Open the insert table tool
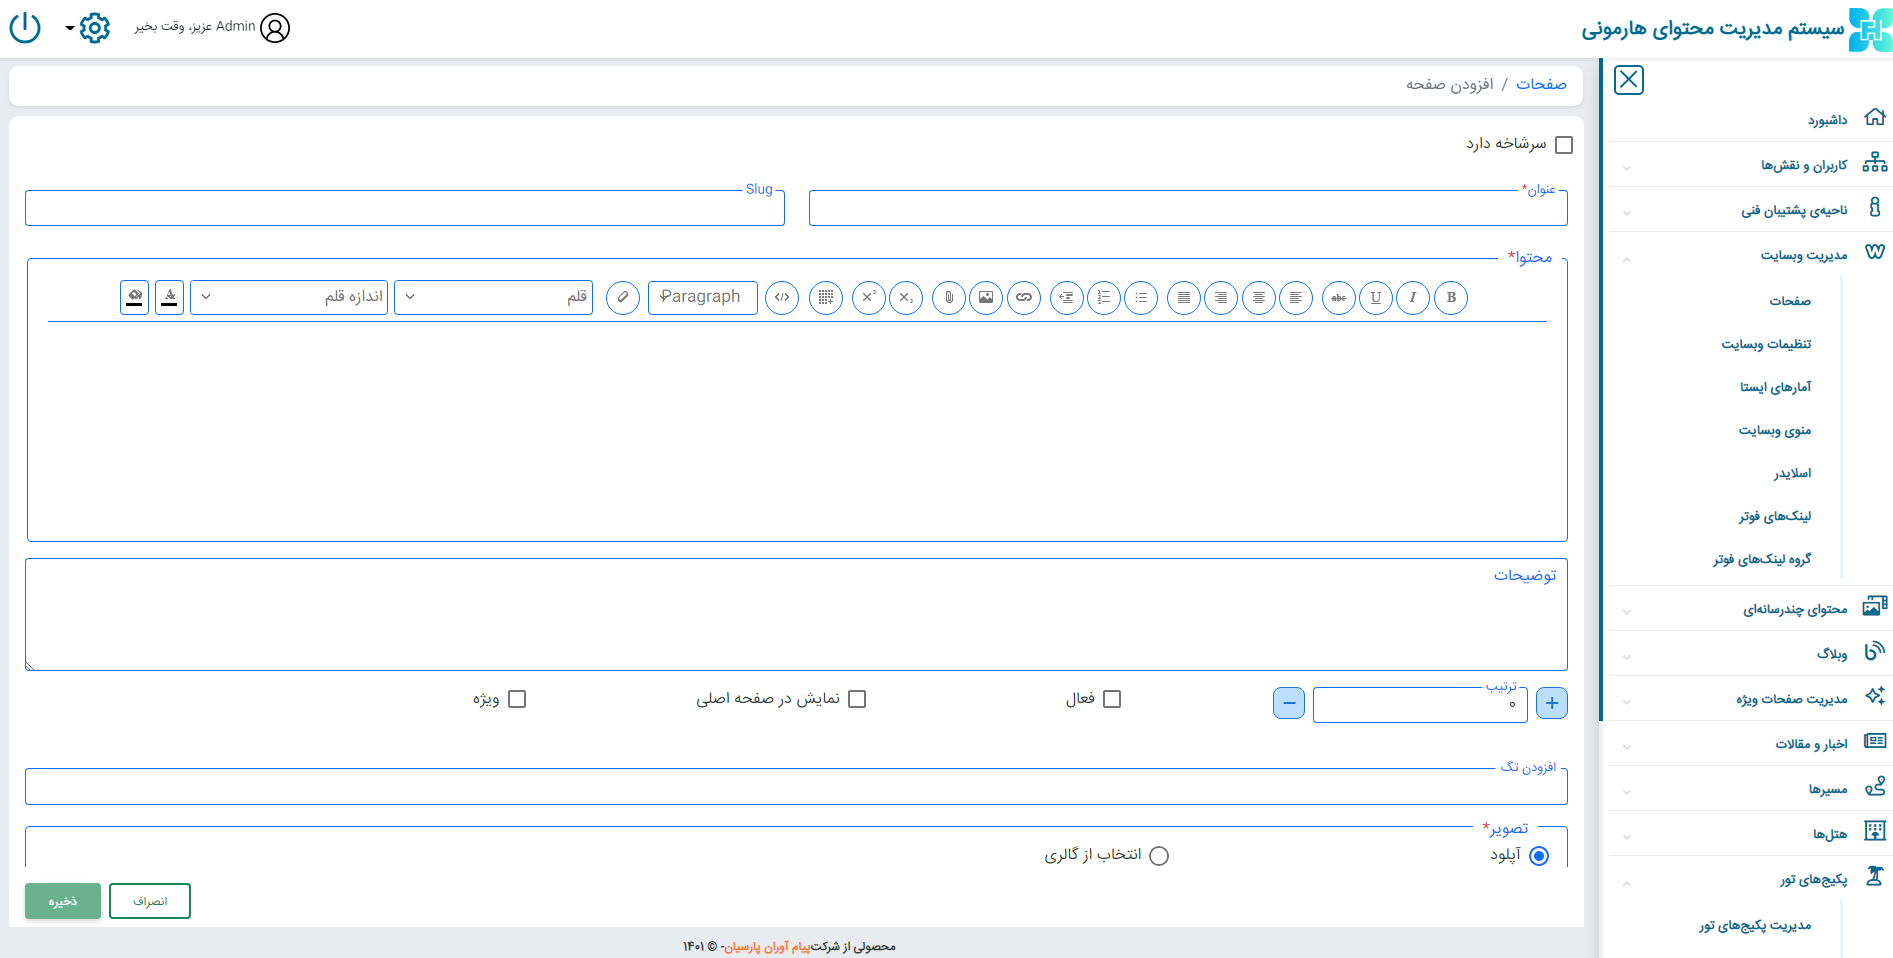The height and width of the screenshot is (958, 1893). [826, 298]
